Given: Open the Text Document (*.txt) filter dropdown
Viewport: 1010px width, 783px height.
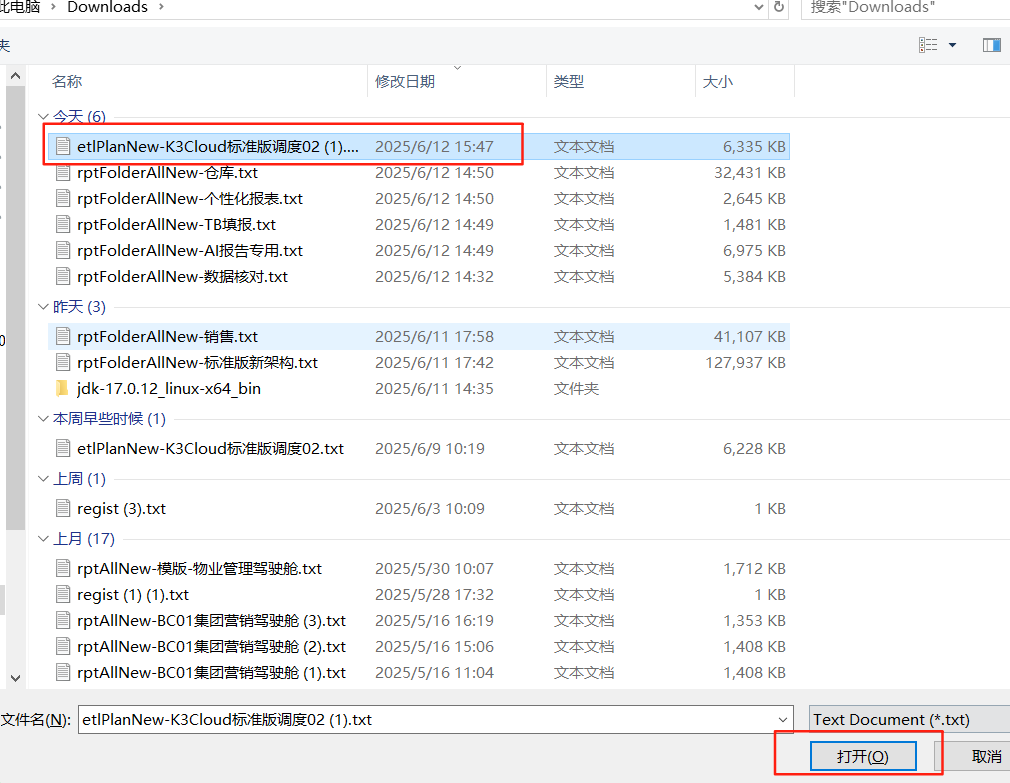Looking at the screenshot, I should (x=909, y=719).
